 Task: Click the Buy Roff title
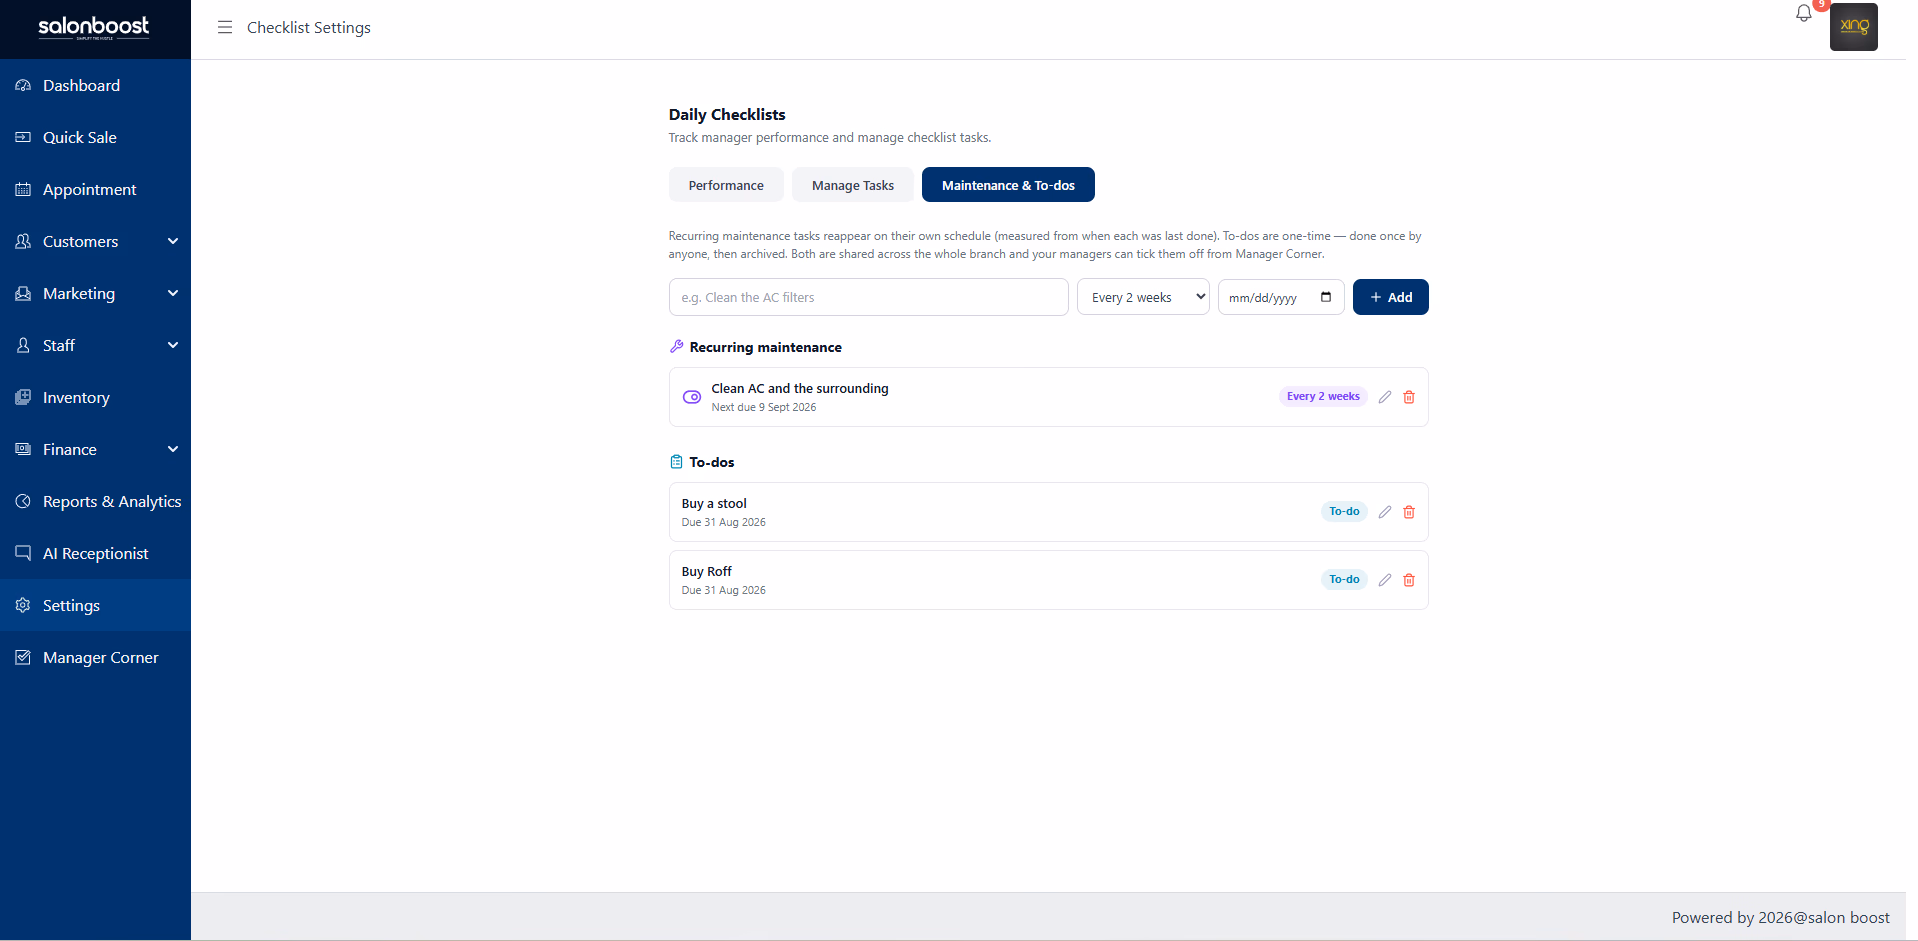click(707, 571)
